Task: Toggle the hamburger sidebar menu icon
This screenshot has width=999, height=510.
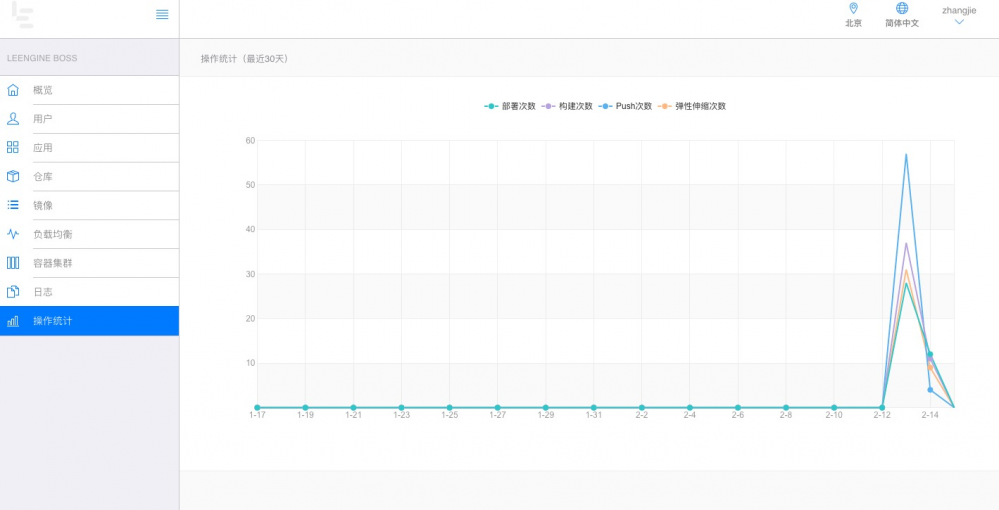Action: click(x=162, y=14)
